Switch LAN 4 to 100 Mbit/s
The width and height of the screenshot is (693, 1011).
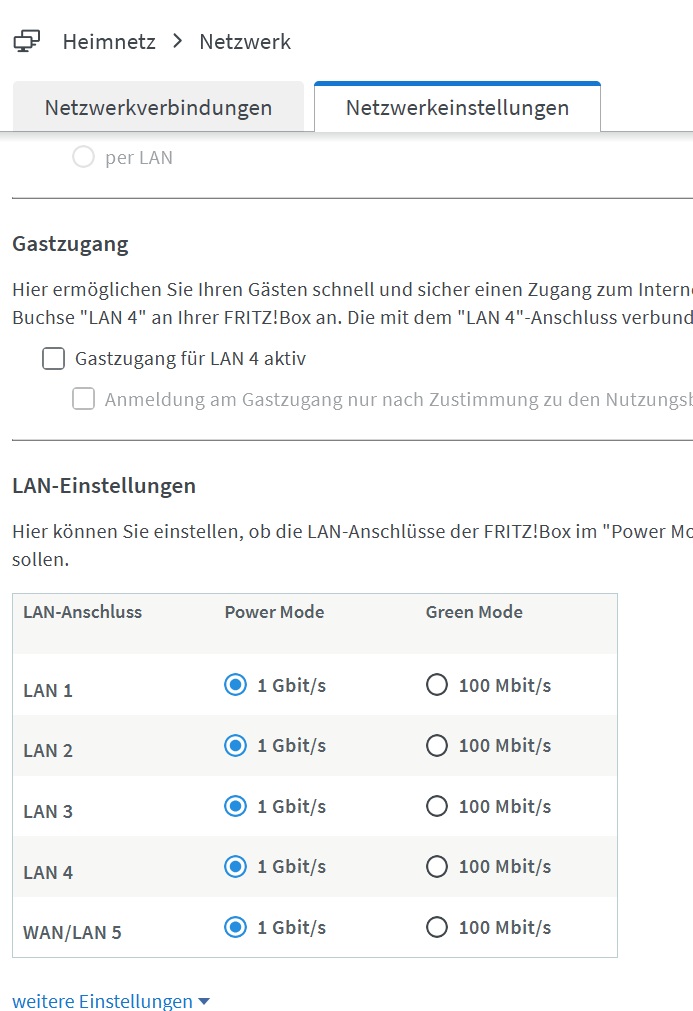click(437, 867)
